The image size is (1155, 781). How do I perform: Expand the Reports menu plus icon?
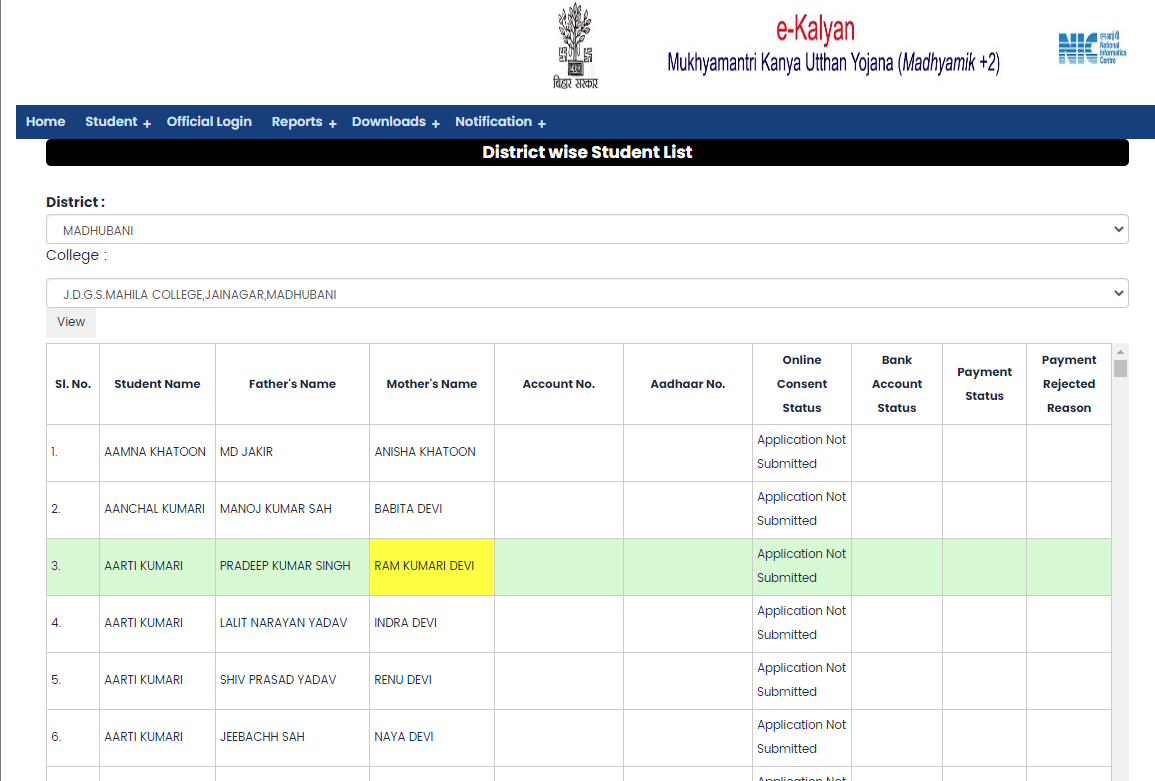pos(332,123)
